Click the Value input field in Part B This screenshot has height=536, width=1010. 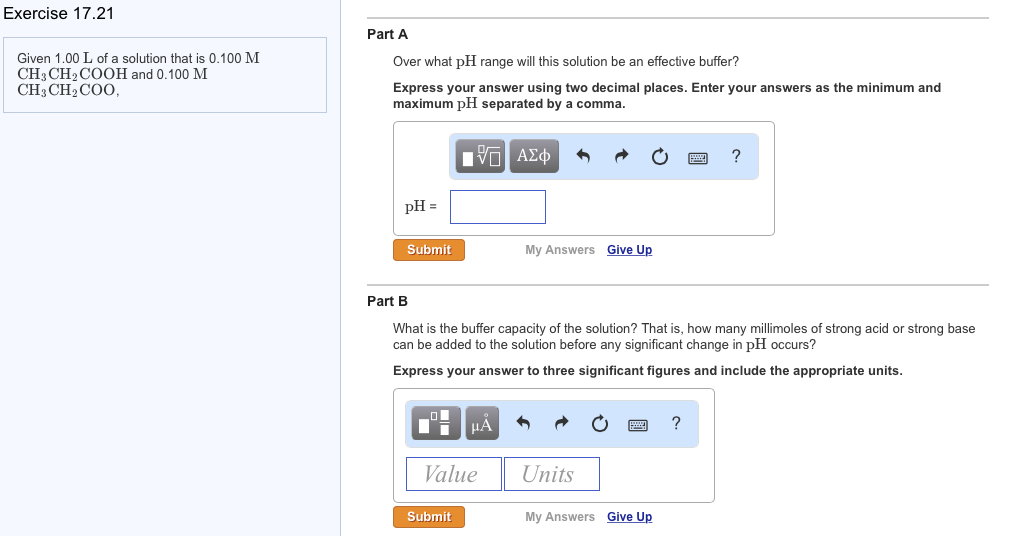453,474
